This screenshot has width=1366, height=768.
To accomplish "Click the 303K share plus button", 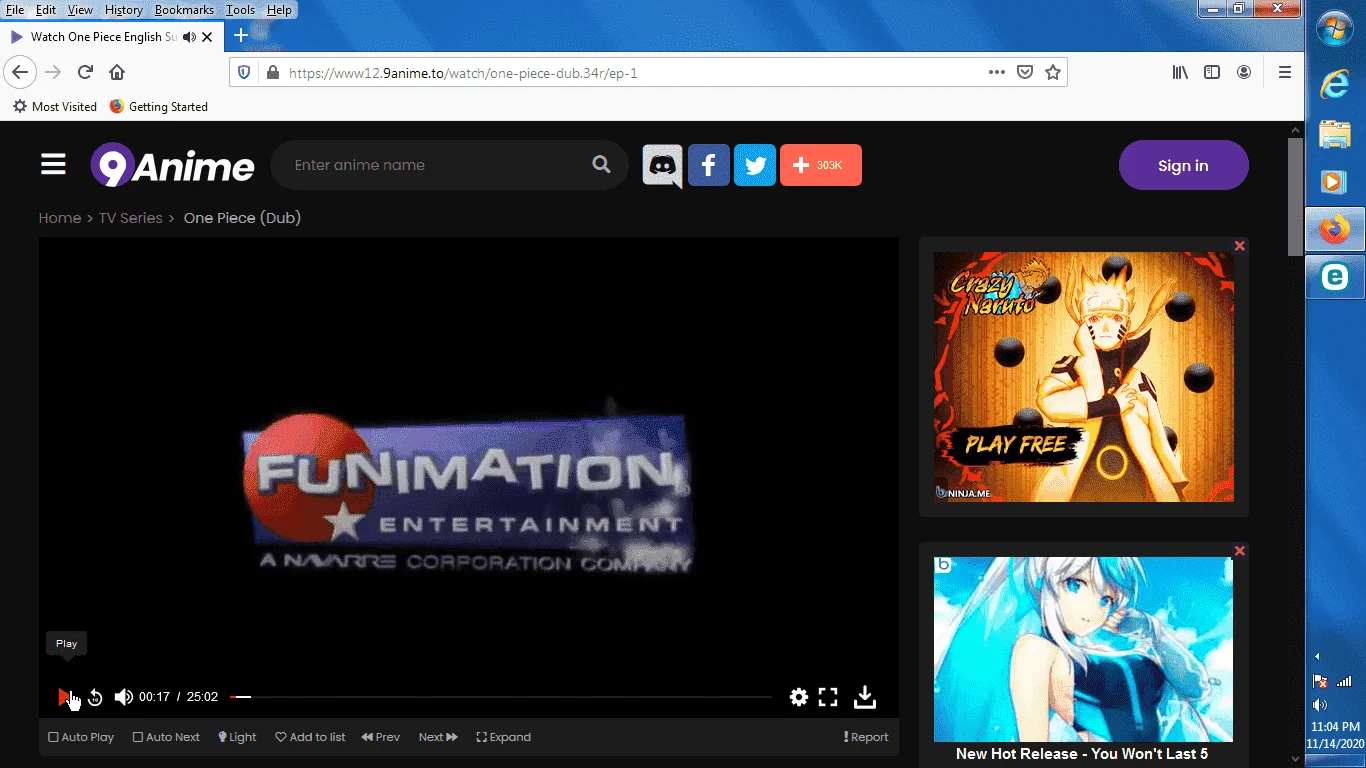I will (820, 165).
